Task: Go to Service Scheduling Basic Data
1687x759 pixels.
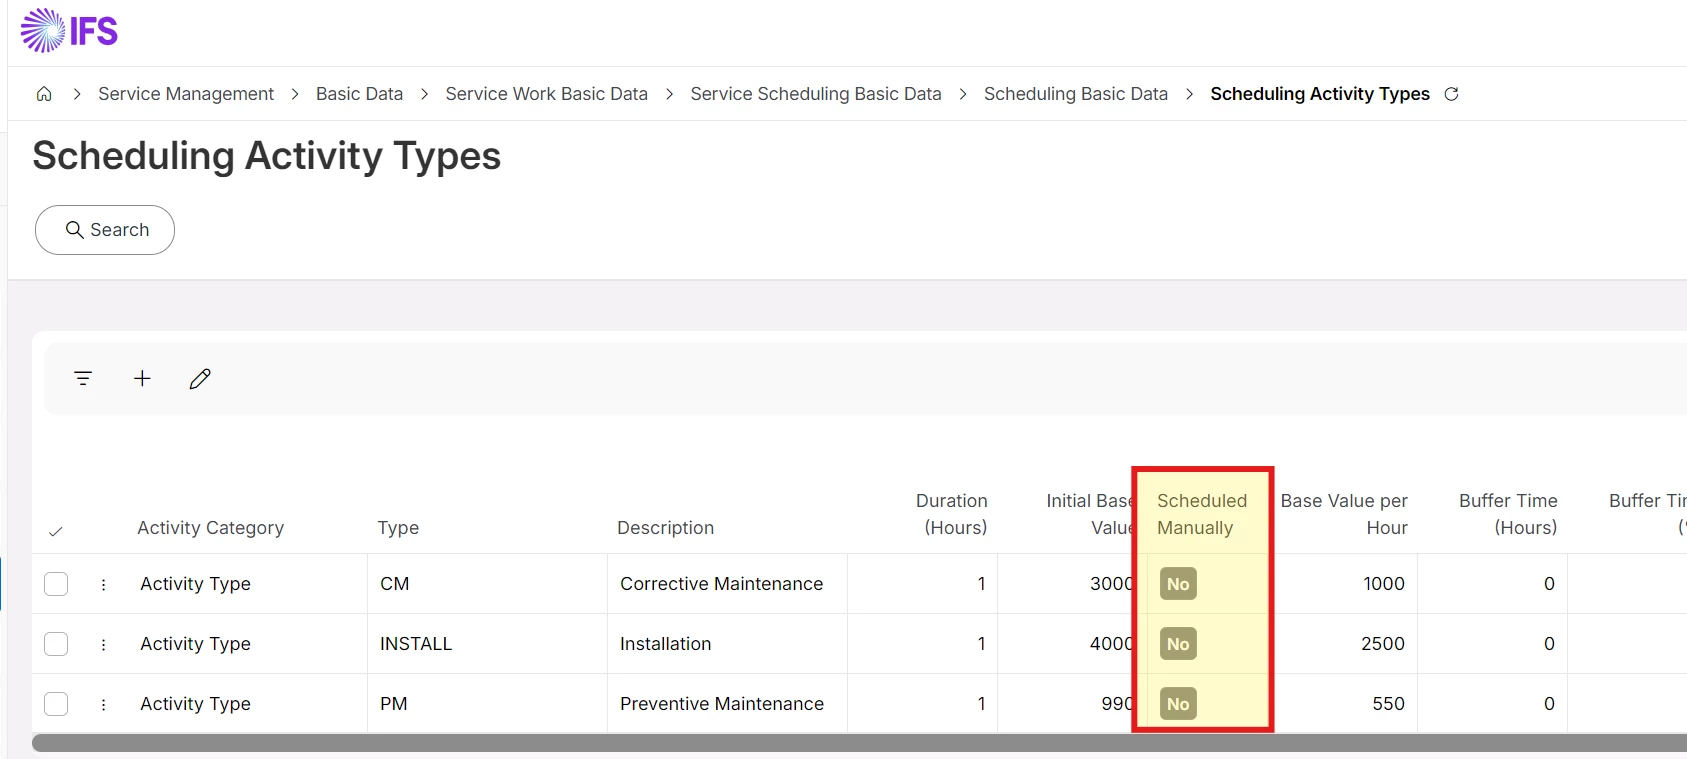Action: tap(815, 94)
